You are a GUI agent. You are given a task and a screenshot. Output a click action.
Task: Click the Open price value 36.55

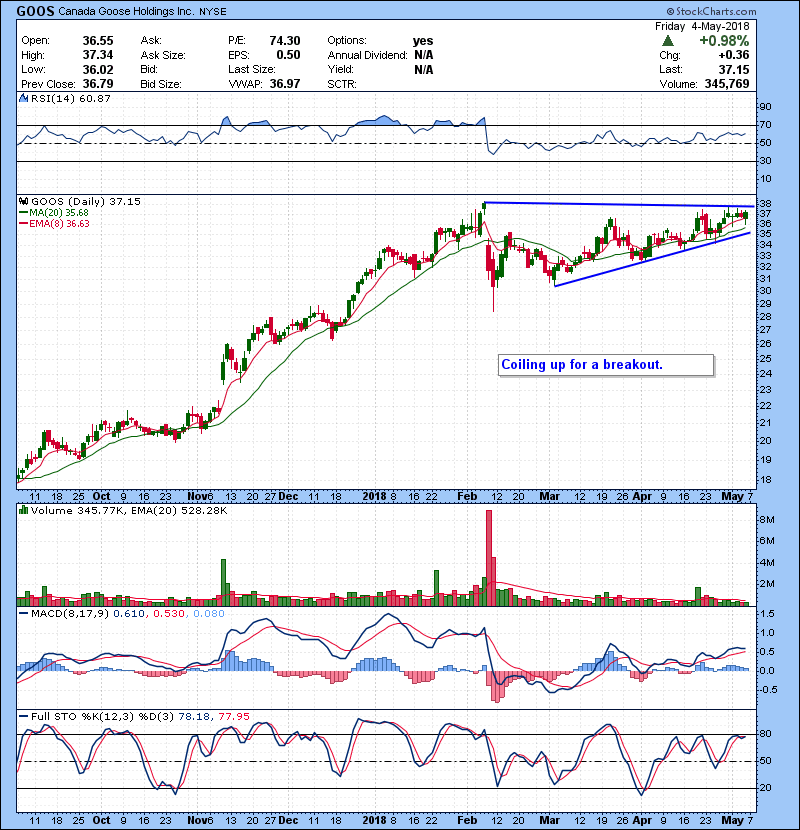click(98, 41)
